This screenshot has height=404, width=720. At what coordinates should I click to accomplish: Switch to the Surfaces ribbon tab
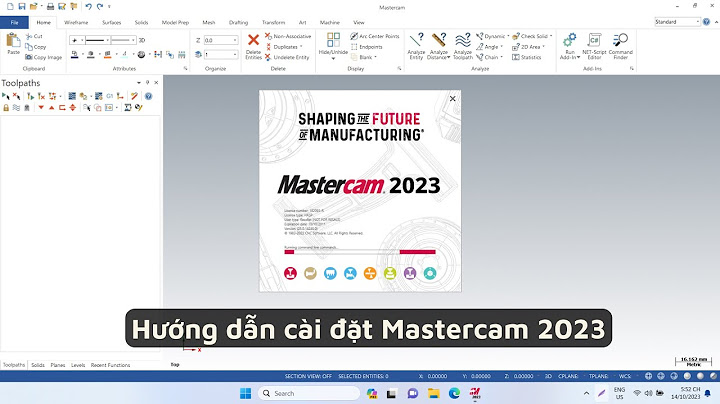tap(112, 22)
